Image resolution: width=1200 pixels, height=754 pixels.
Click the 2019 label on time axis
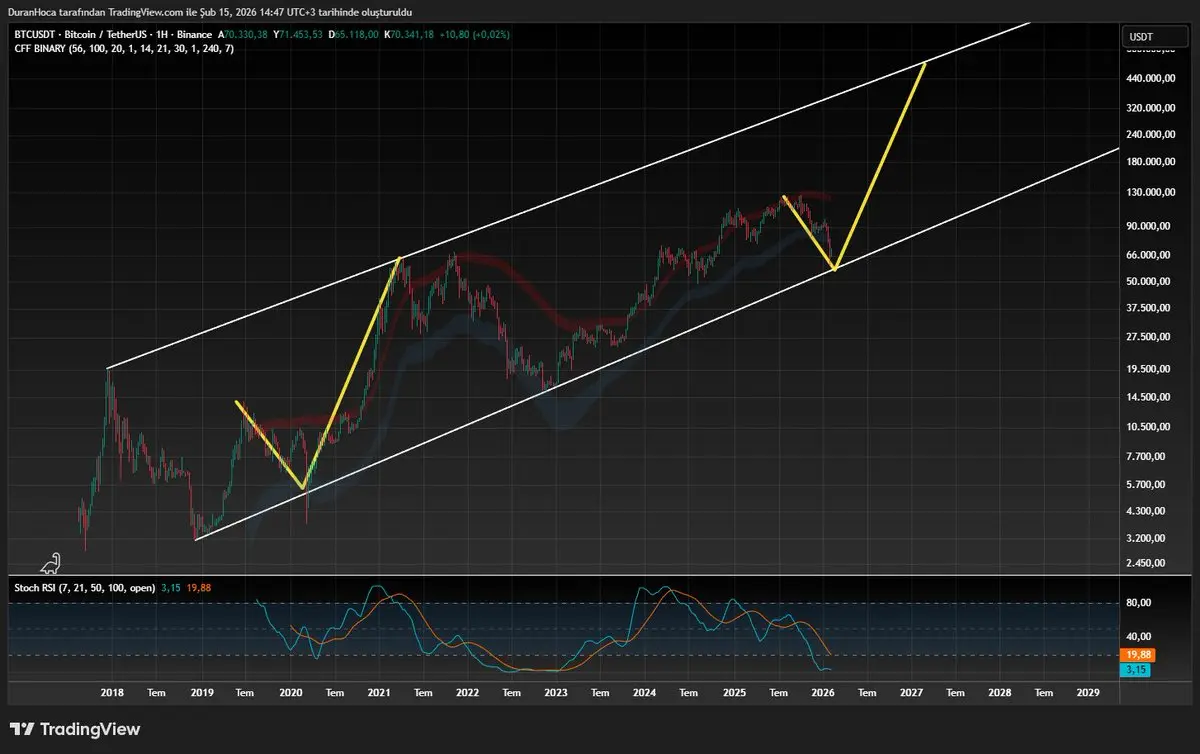[202, 692]
